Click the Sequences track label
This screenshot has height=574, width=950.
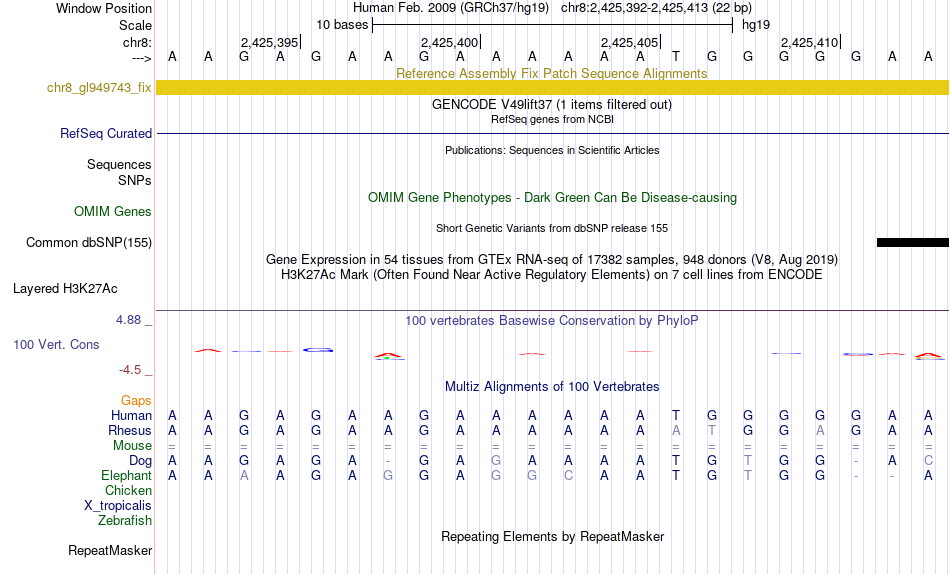click(x=119, y=165)
